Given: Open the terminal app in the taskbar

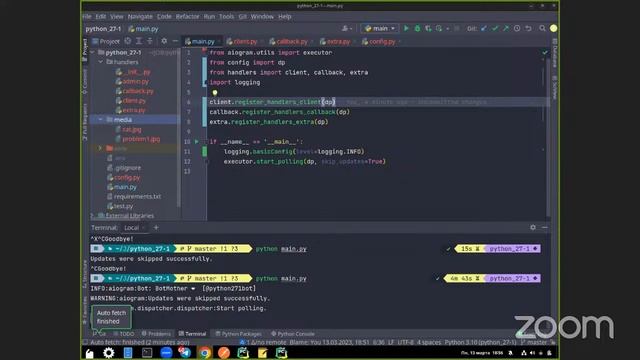Looking at the screenshot, I should 147,353.
